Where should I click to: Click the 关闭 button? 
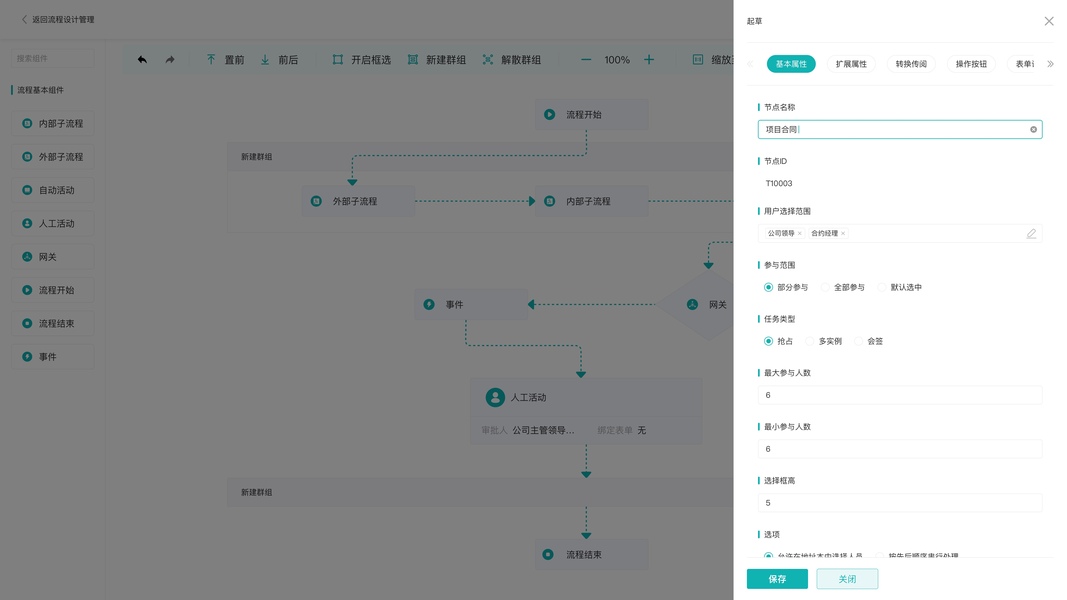click(847, 579)
